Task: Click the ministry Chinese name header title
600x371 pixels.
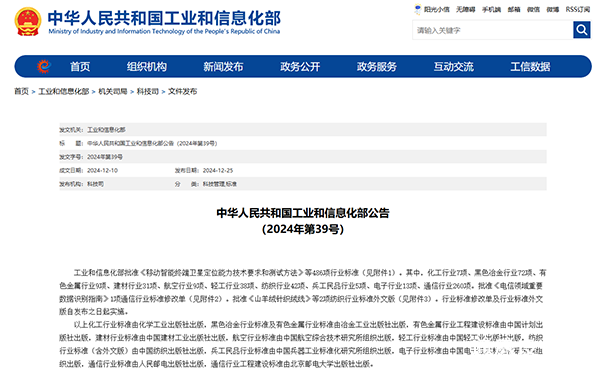Action: click(x=164, y=18)
